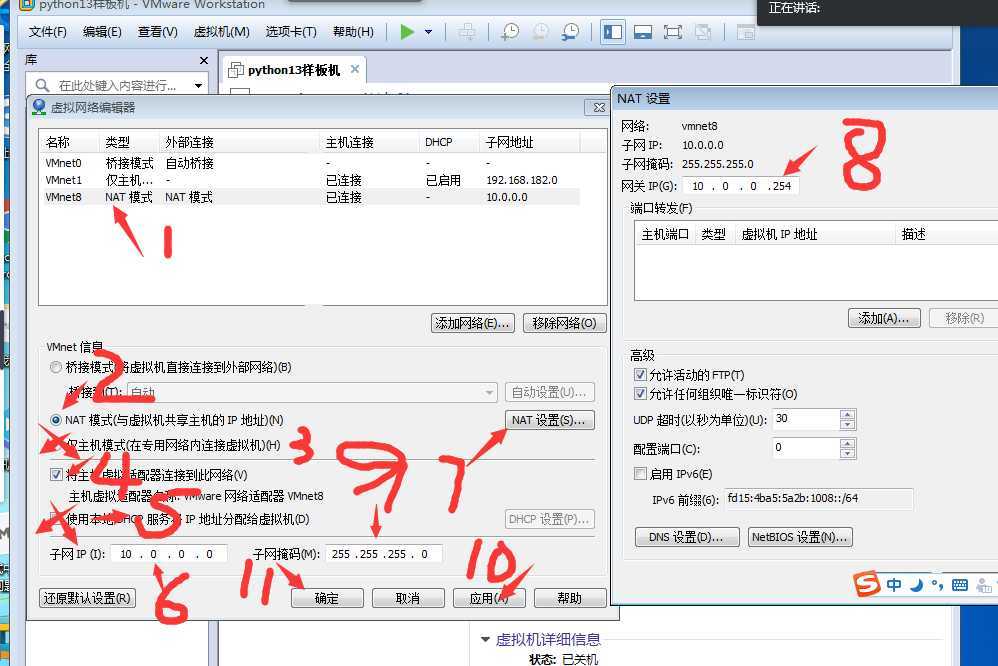The height and width of the screenshot is (666, 998).
Task: Open the 查看(V) menu
Action: tap(157, 32)
